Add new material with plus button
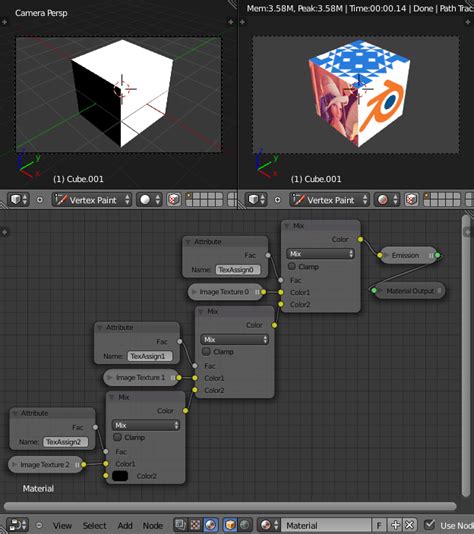 [x=395, y=525]
